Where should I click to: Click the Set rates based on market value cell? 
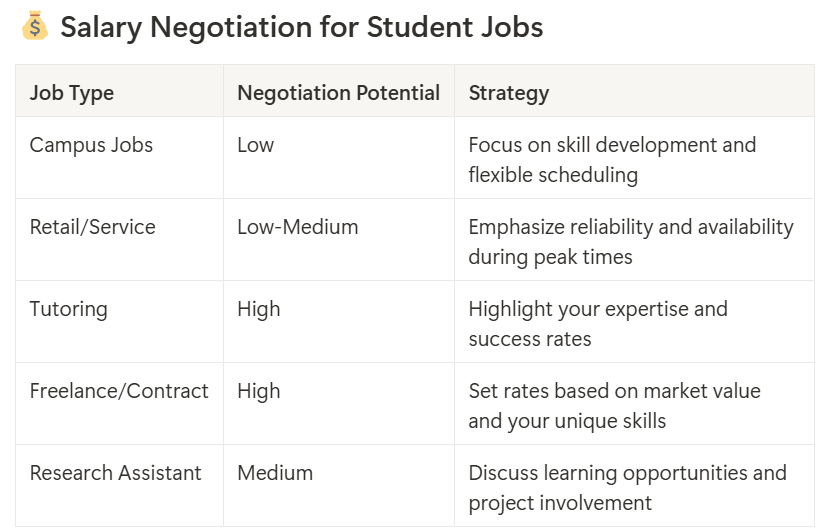coord(614,406)
